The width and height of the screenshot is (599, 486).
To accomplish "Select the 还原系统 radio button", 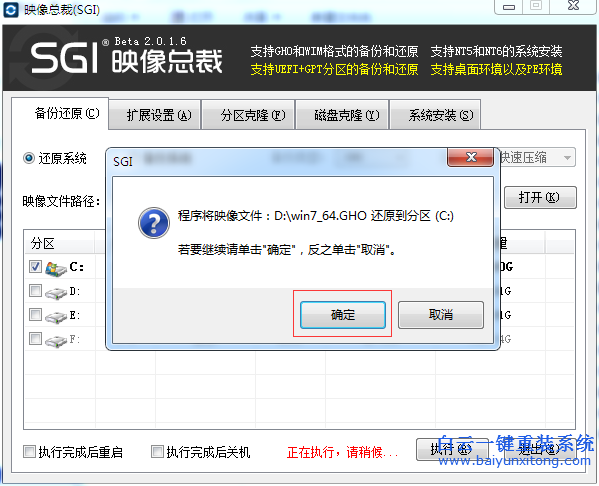I will click(x=29, y=158).
